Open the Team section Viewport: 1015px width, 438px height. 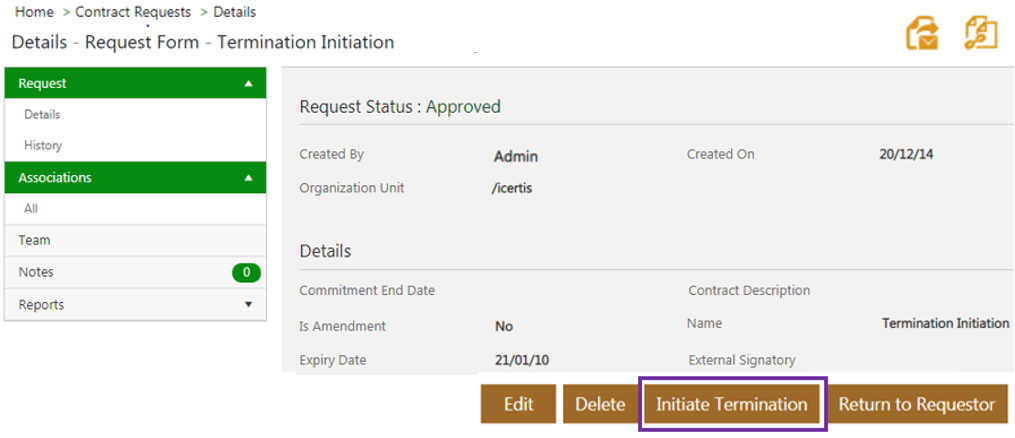35,241
